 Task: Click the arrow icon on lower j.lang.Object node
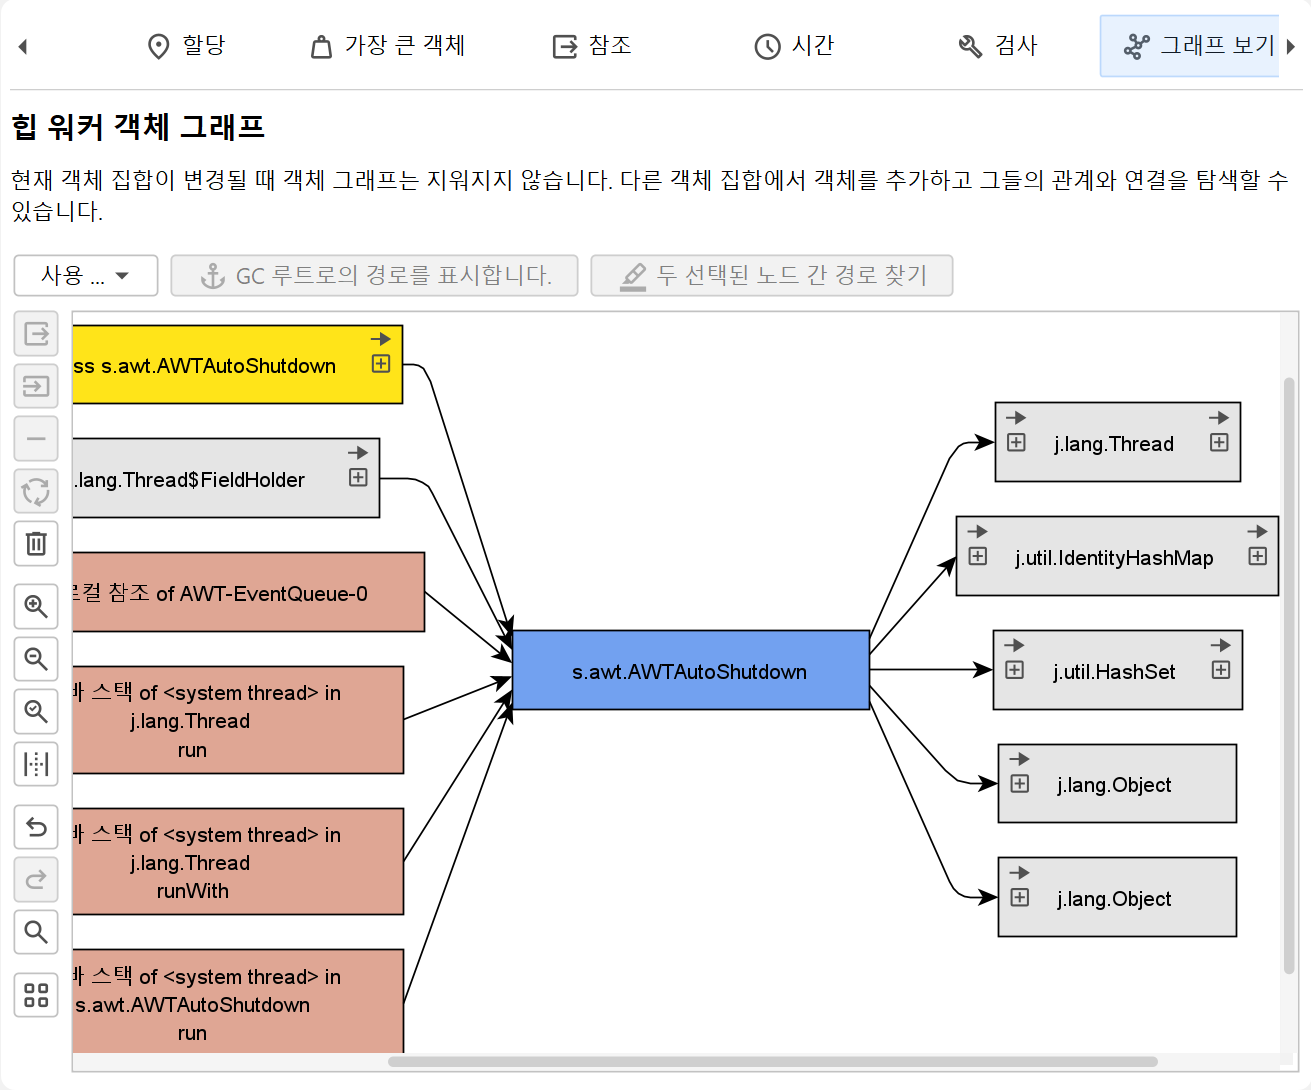click(1020, 873)
